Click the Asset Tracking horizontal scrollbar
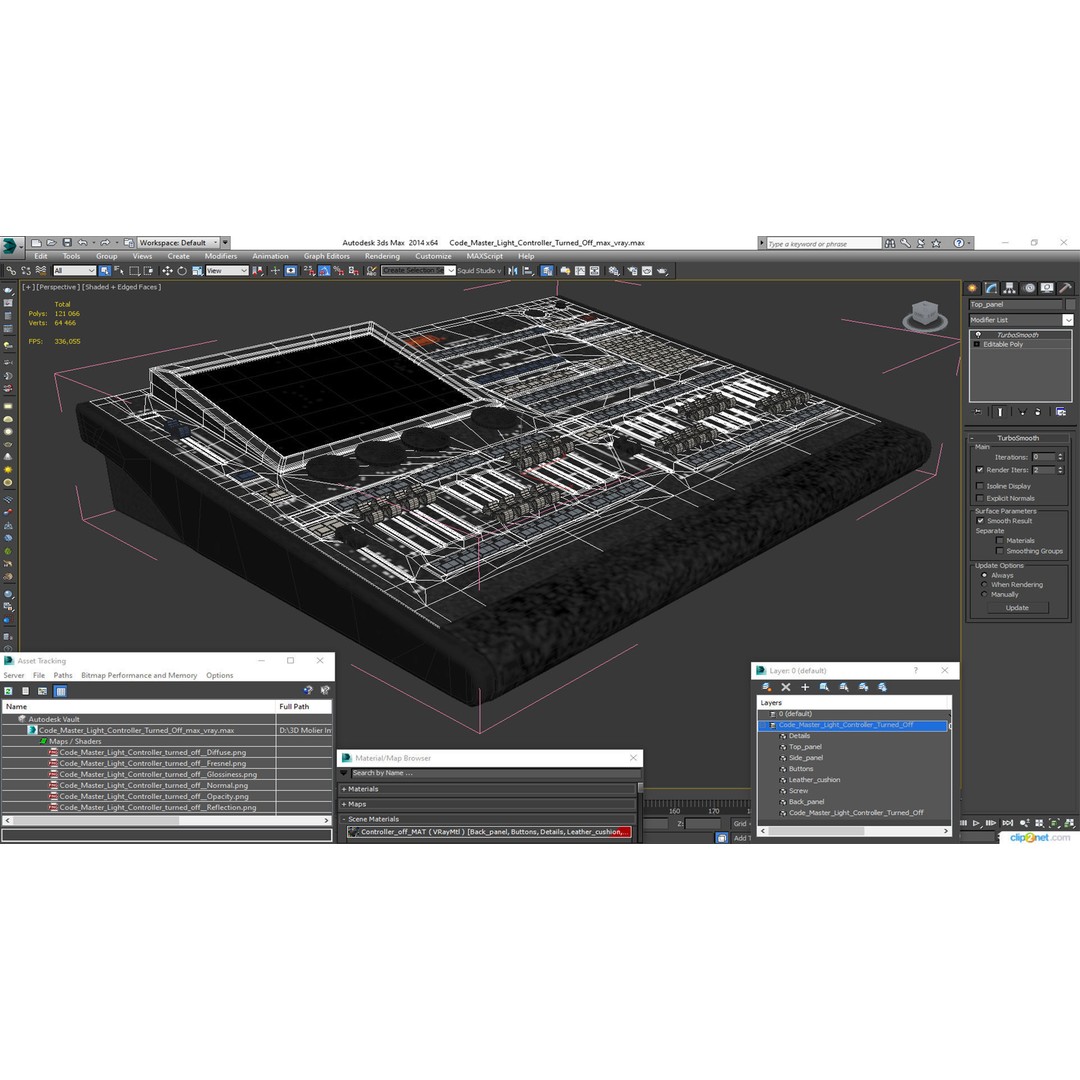Image resolution: width=1080 pixels, height=1080 pixels. (x=167, y=820)
